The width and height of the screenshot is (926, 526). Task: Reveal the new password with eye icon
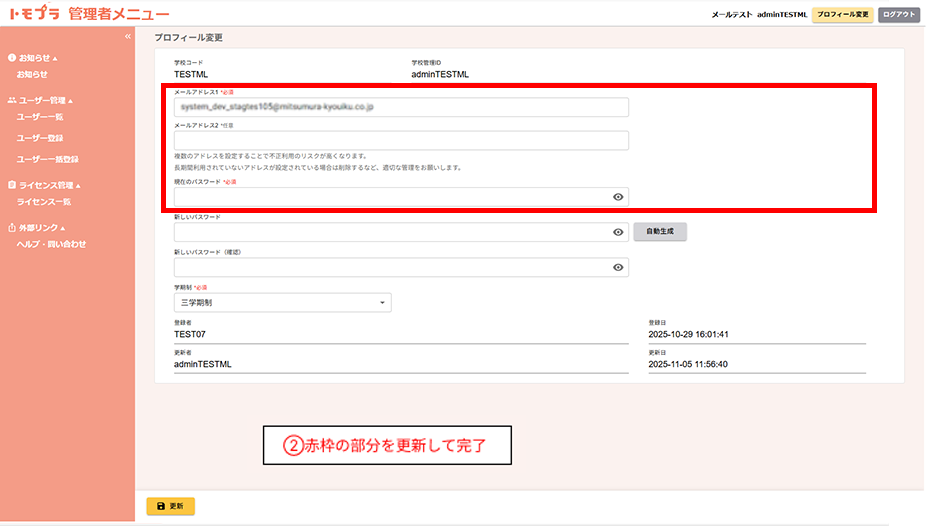tap(618, 232)
